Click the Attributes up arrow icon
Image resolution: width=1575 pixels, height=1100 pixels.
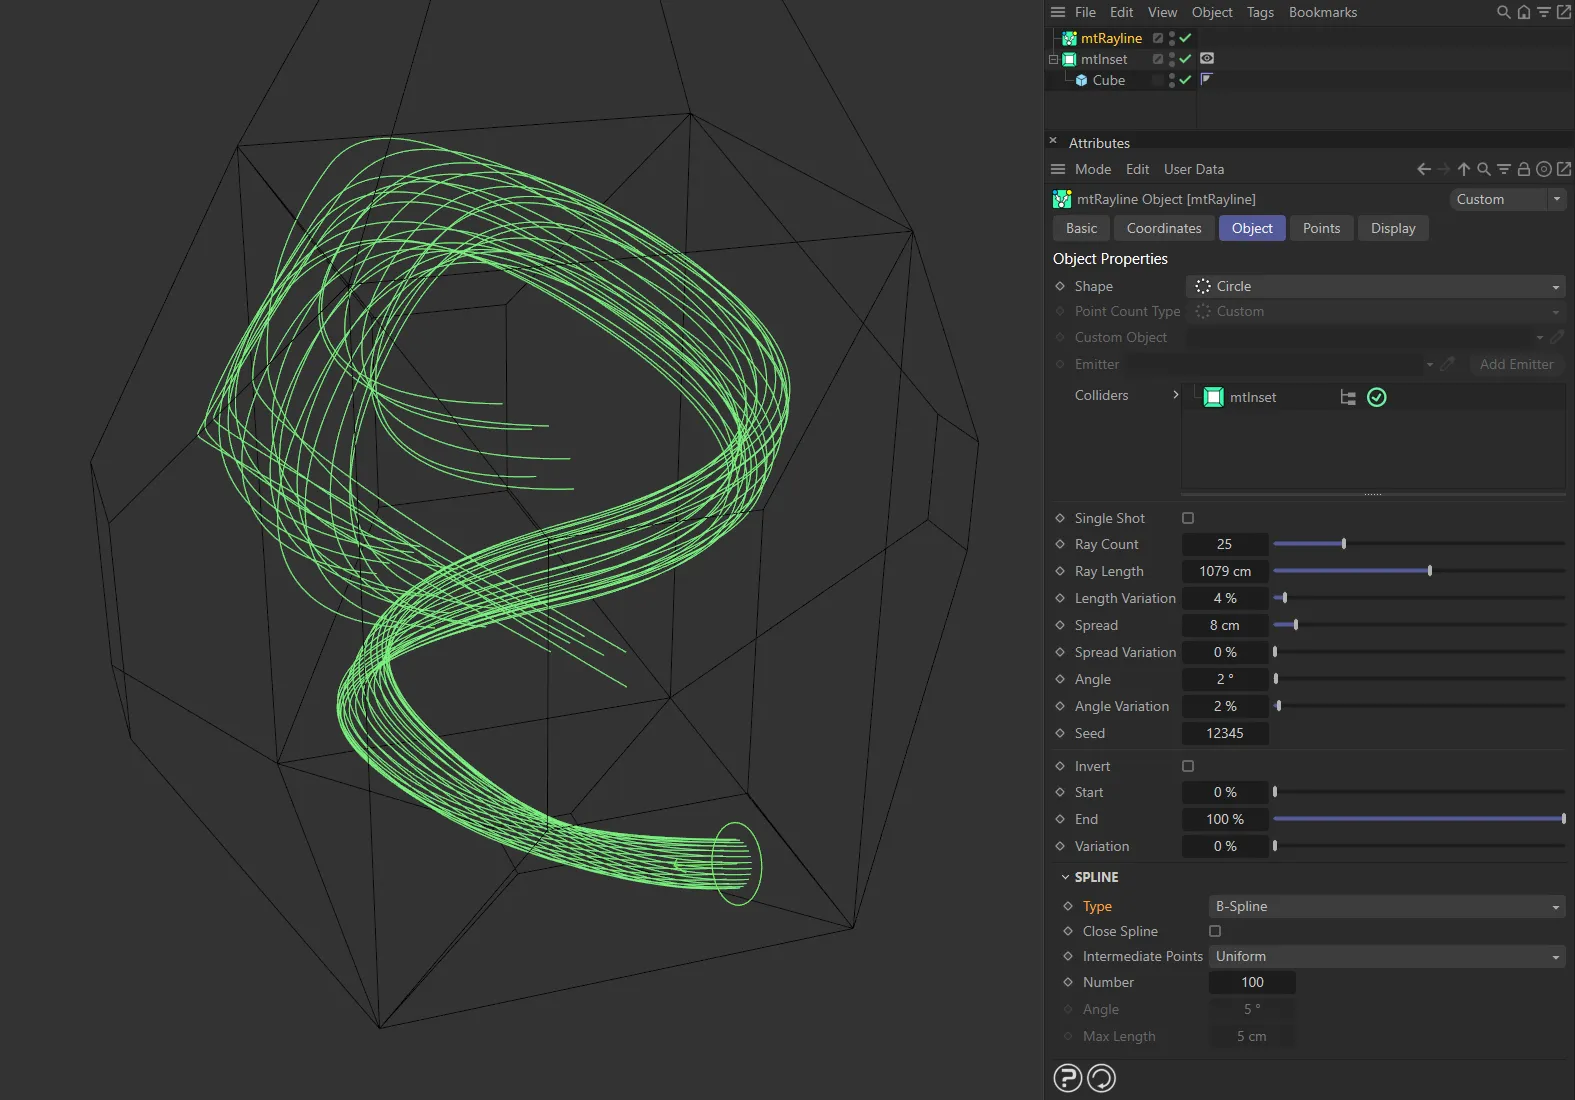click(x=1464, y=169)
